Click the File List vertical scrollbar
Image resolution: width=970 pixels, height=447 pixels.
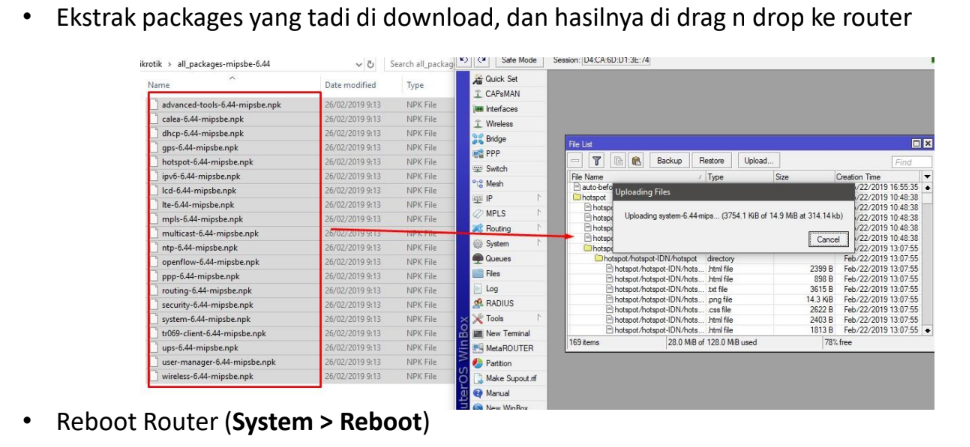tap(927, 258)
